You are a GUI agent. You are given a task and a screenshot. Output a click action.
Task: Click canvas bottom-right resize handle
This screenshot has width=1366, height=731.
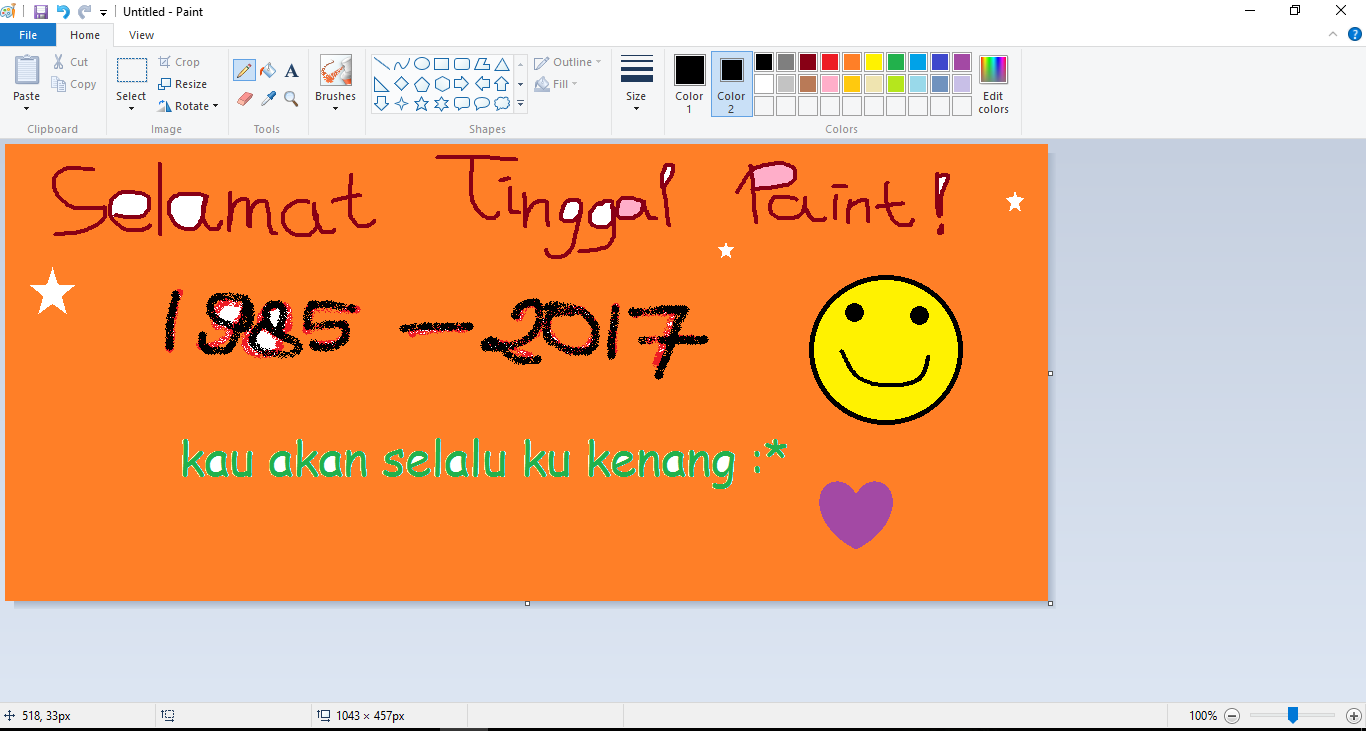1050,603
